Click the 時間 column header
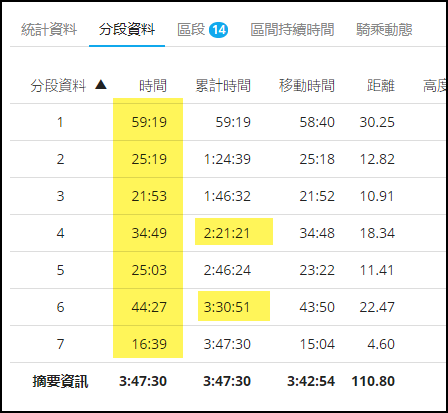448x413 pixels. click(x=153, y=86)
